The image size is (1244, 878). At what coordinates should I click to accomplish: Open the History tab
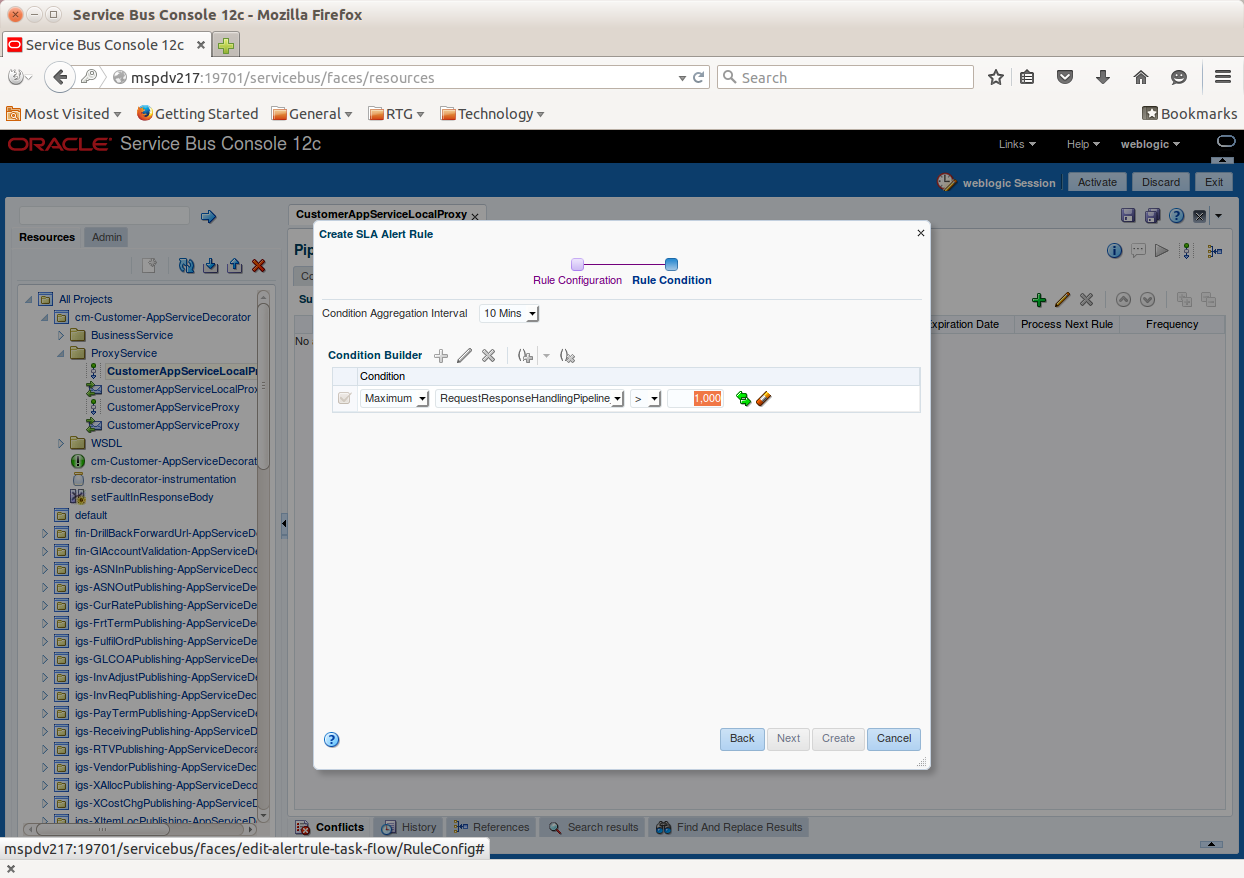tap(409, 827)
